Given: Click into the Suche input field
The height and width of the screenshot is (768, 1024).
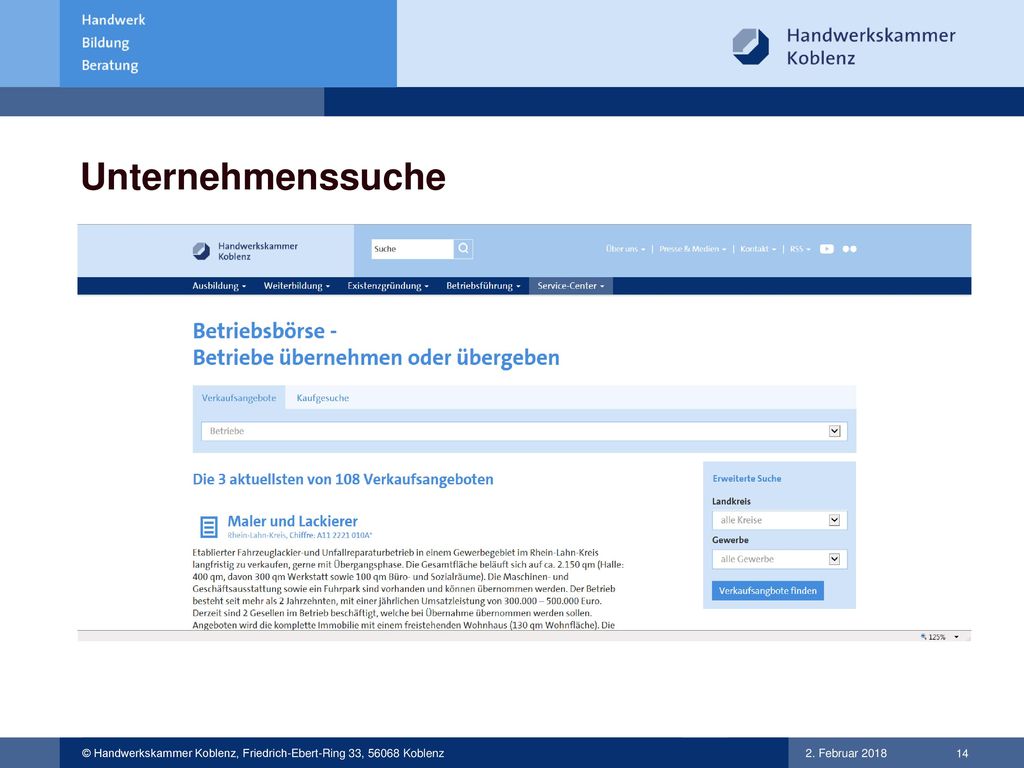Looking at the screenshot, I should [x=412, y=249].
